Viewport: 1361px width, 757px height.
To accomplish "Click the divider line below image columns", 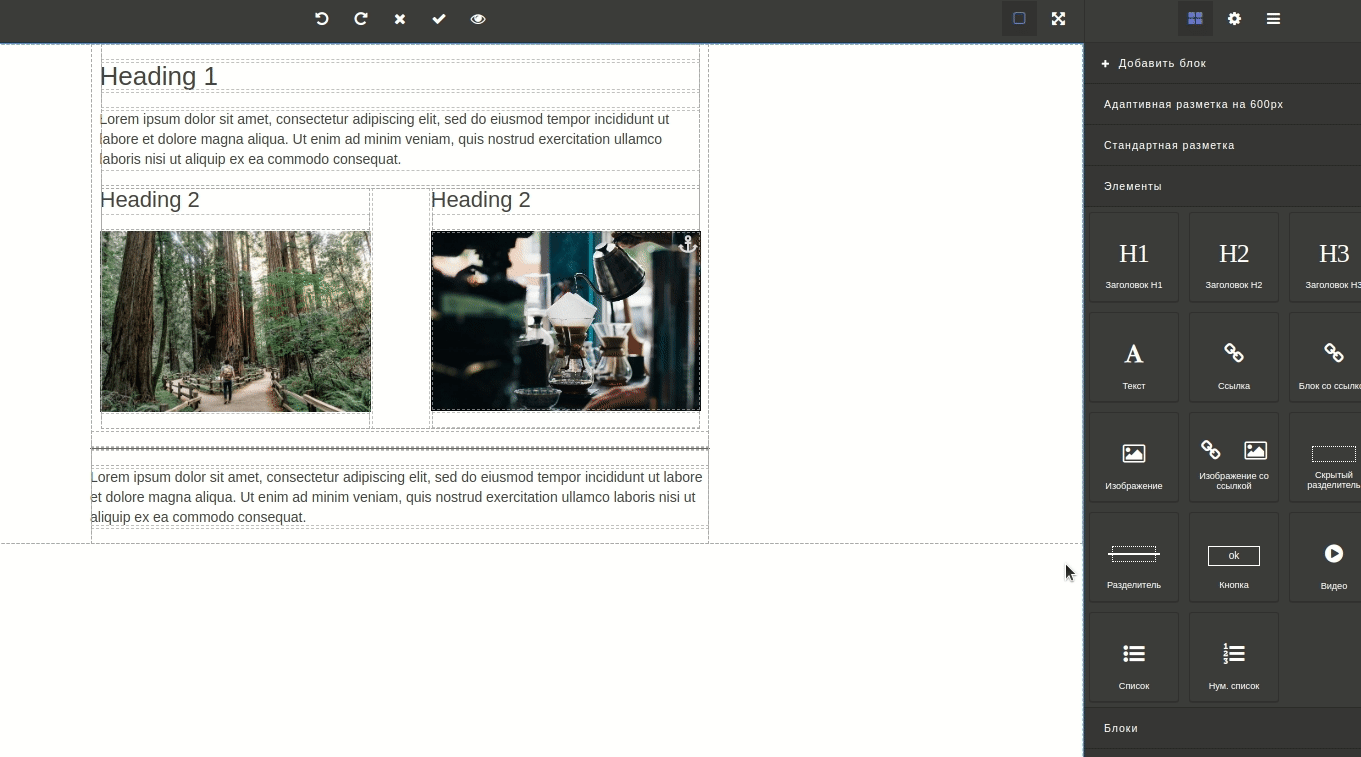I will pos(400,449).
